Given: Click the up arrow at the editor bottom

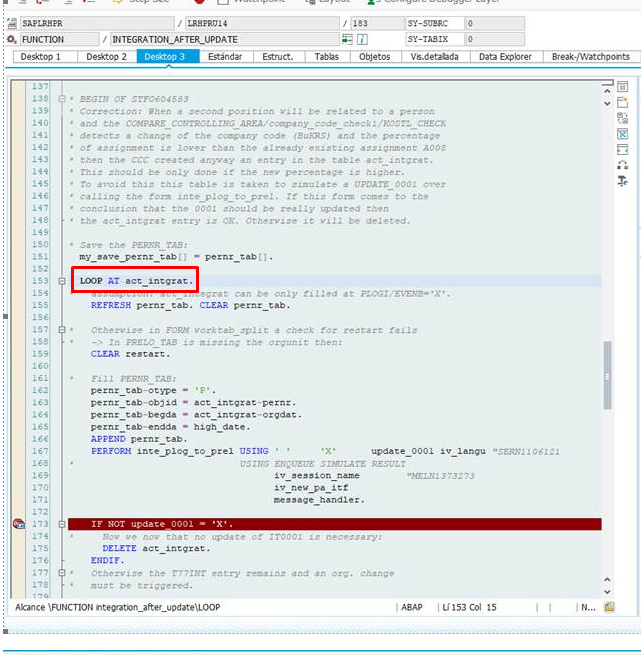Looking at the screenshot, I should pos(607,580).
